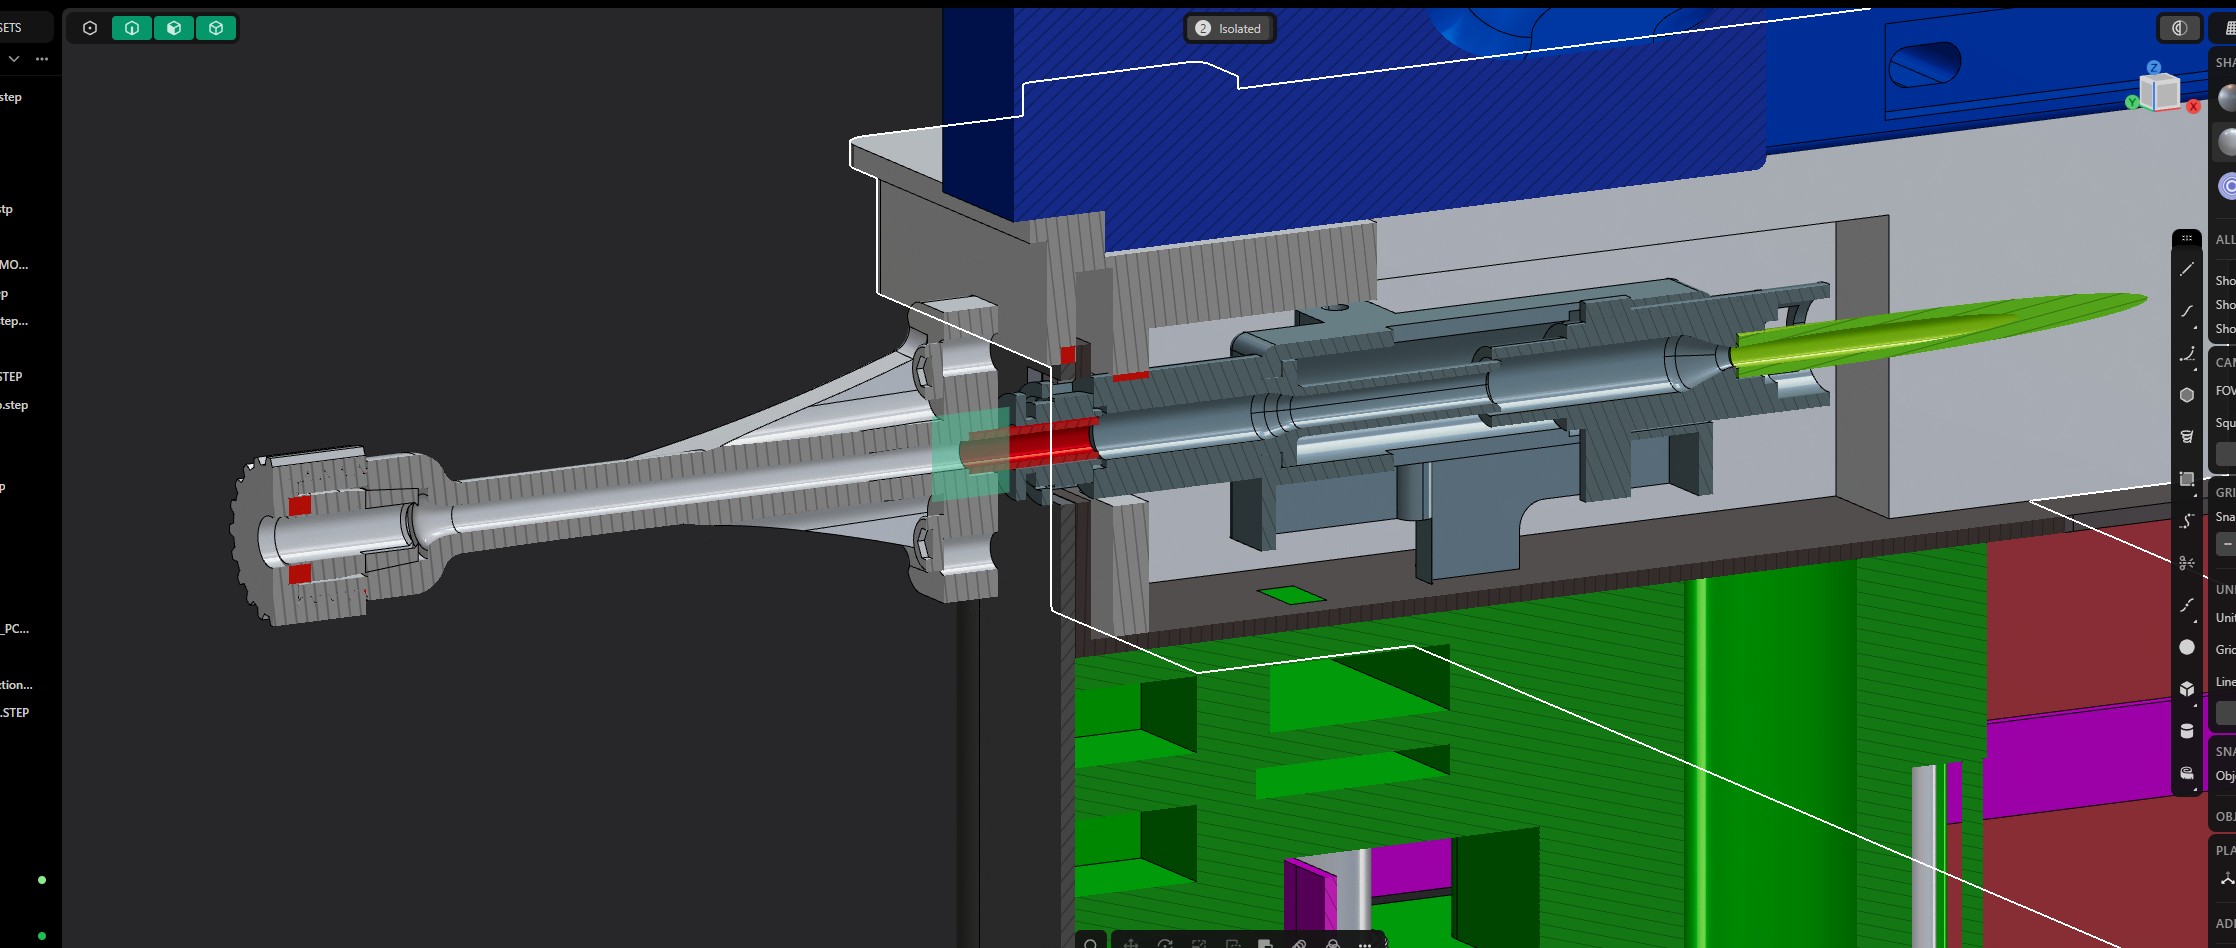
Task: Select the Cylinder primitive tool
Action: 2187,731
